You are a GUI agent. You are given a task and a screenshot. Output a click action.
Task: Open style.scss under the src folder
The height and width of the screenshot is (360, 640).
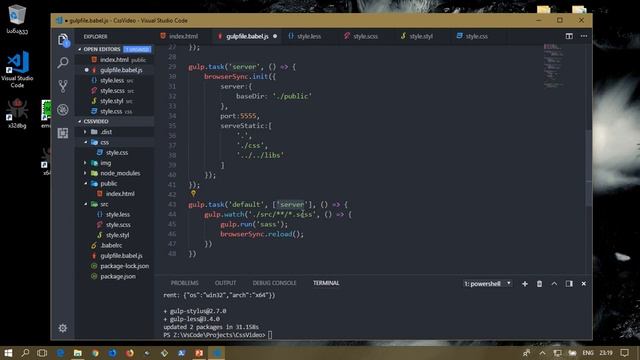click(x=118, y=225)
